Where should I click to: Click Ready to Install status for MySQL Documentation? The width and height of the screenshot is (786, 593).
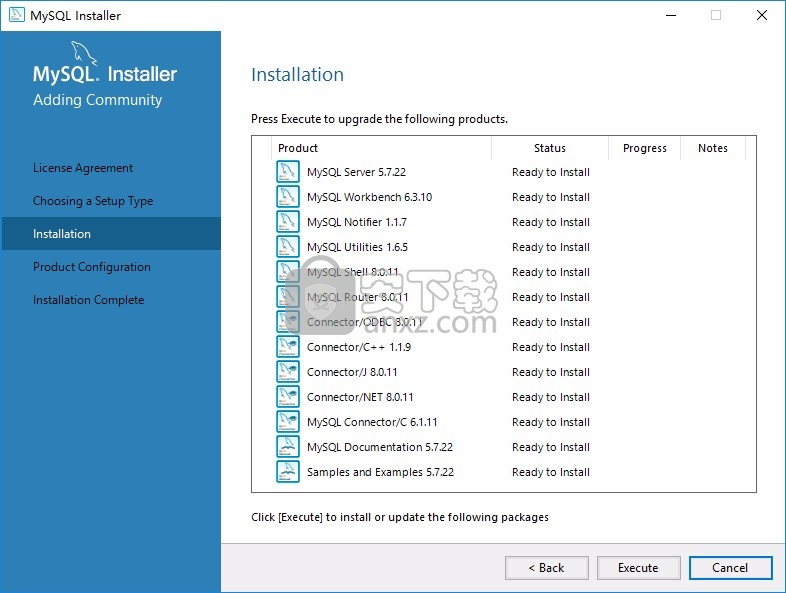pyautogui.click(x=551, y=447)
